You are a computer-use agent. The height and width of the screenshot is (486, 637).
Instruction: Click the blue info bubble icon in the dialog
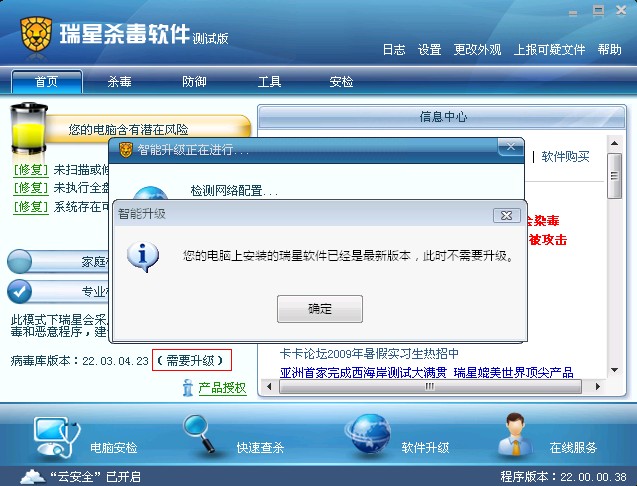click(143, 257)
